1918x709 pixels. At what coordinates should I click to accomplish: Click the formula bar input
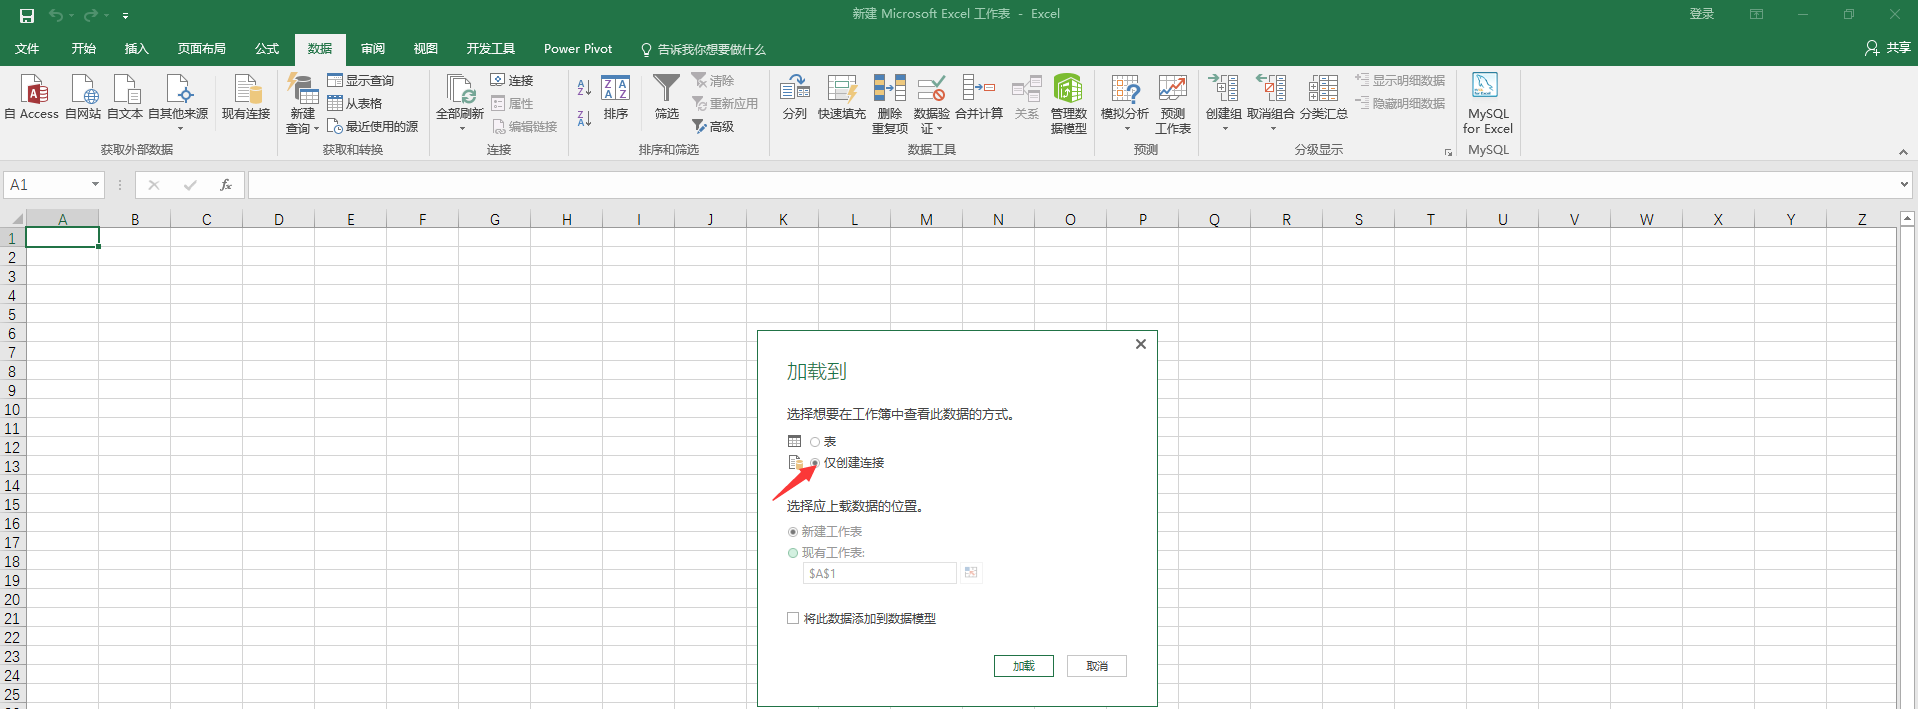(1072, 185)
